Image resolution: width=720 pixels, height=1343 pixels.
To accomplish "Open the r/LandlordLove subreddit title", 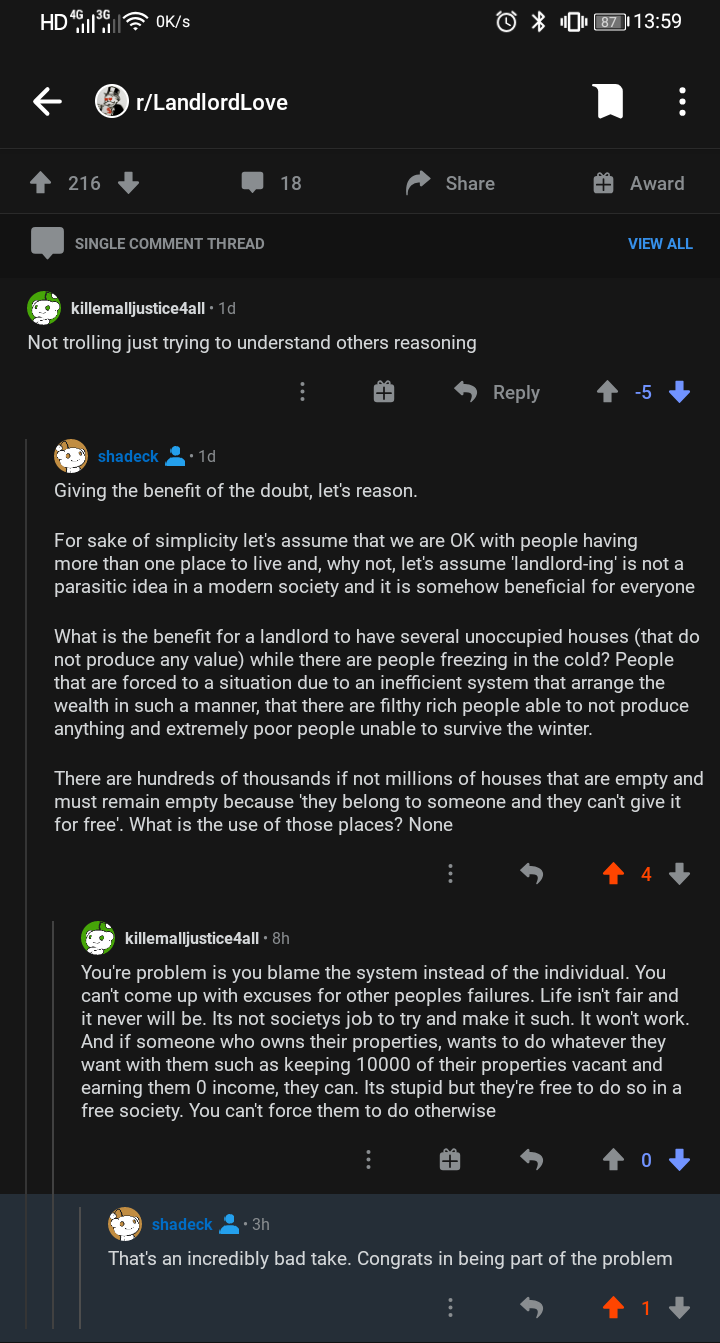I will click(x=212, y=100).
